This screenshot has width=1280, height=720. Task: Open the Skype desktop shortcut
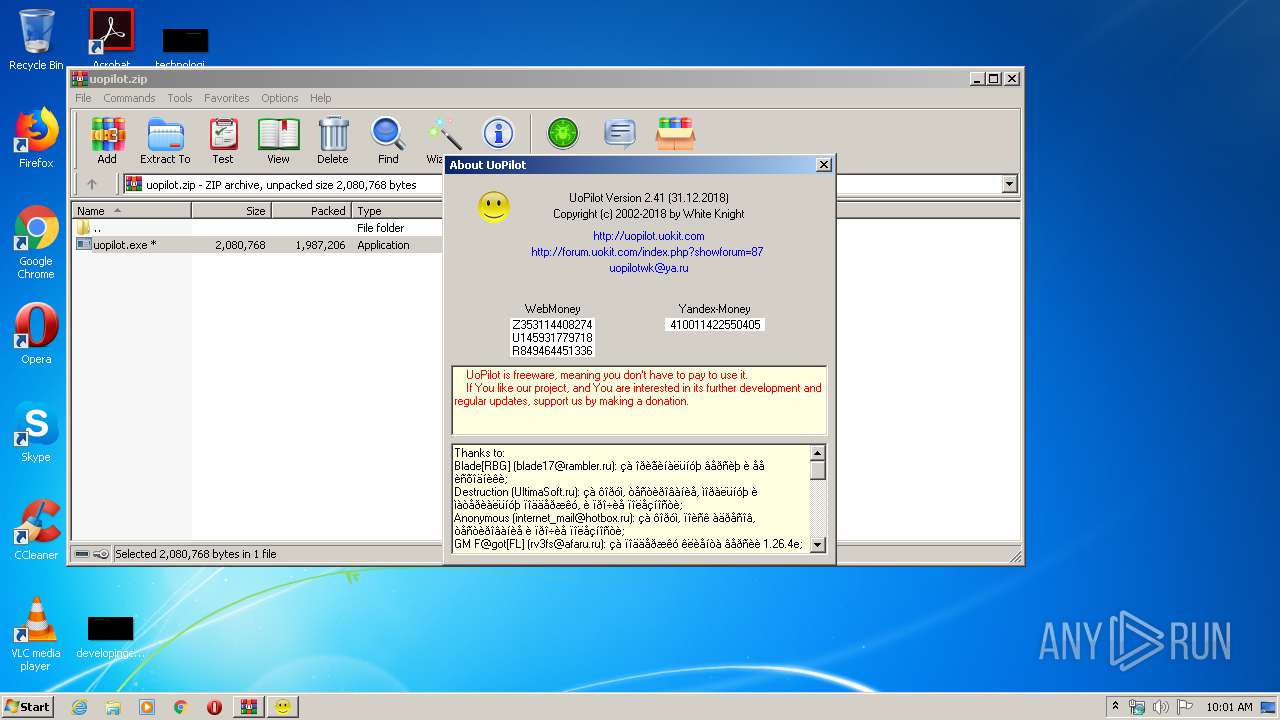pyautogui.click(x=36, y=432)
